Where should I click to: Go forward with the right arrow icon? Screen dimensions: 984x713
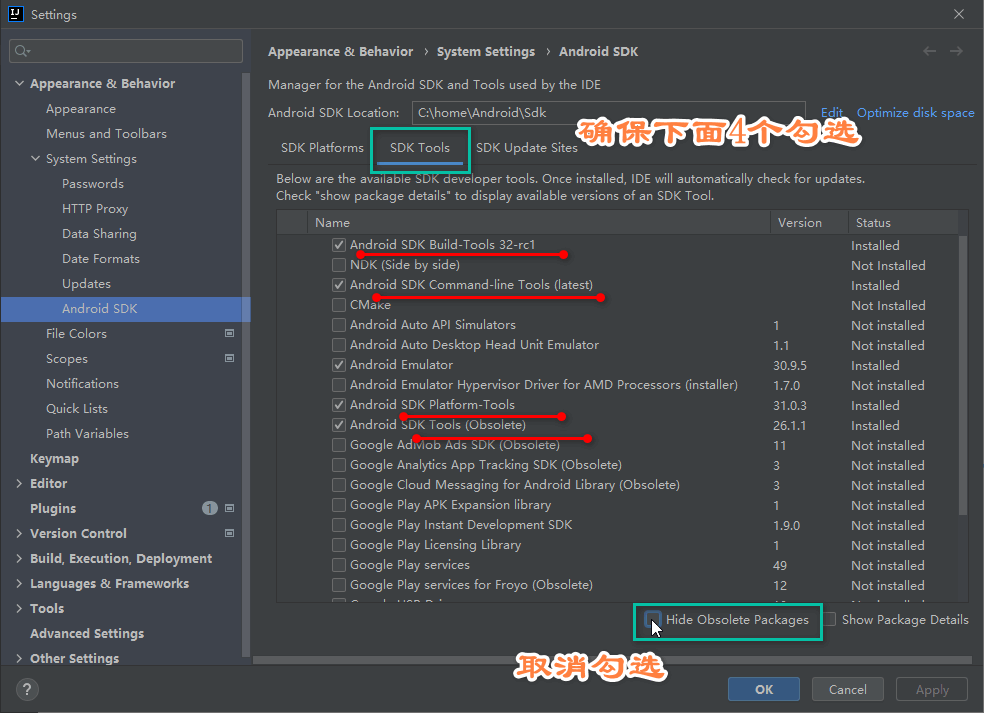pyautogui.click(x=956, y=51)
